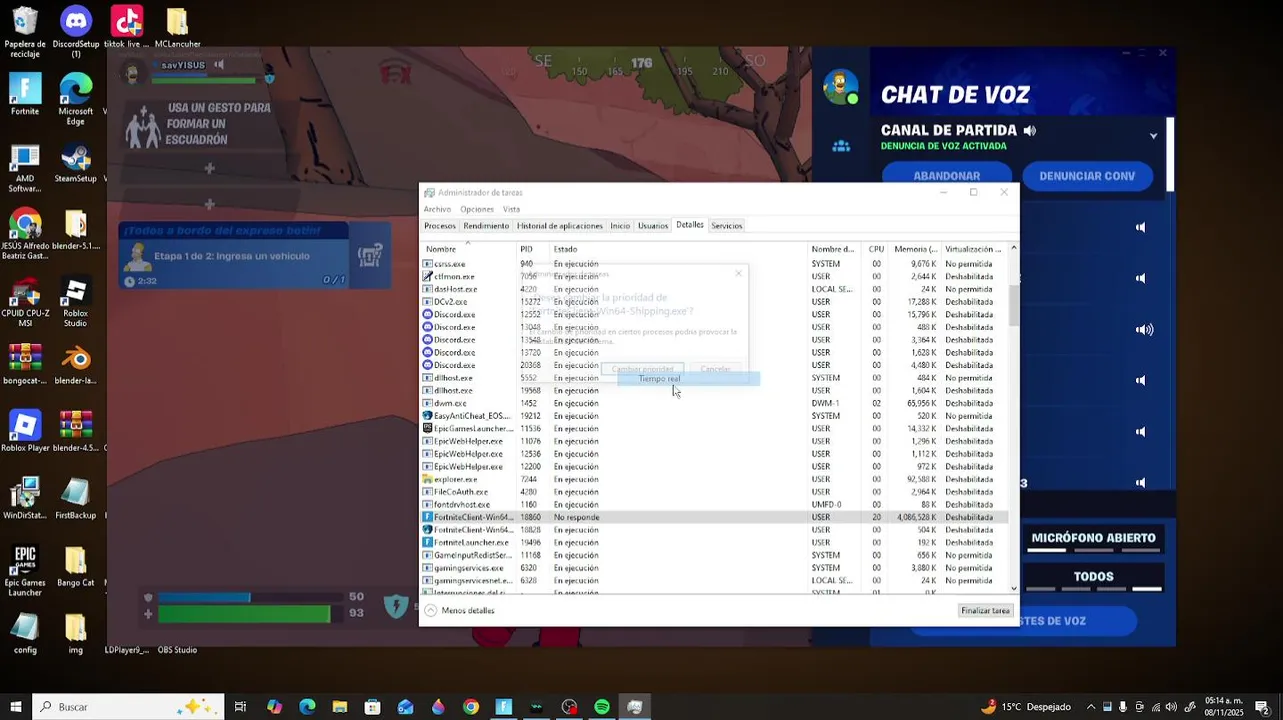Open the Archivo menu in Task Manager

[x=437, y=209]
